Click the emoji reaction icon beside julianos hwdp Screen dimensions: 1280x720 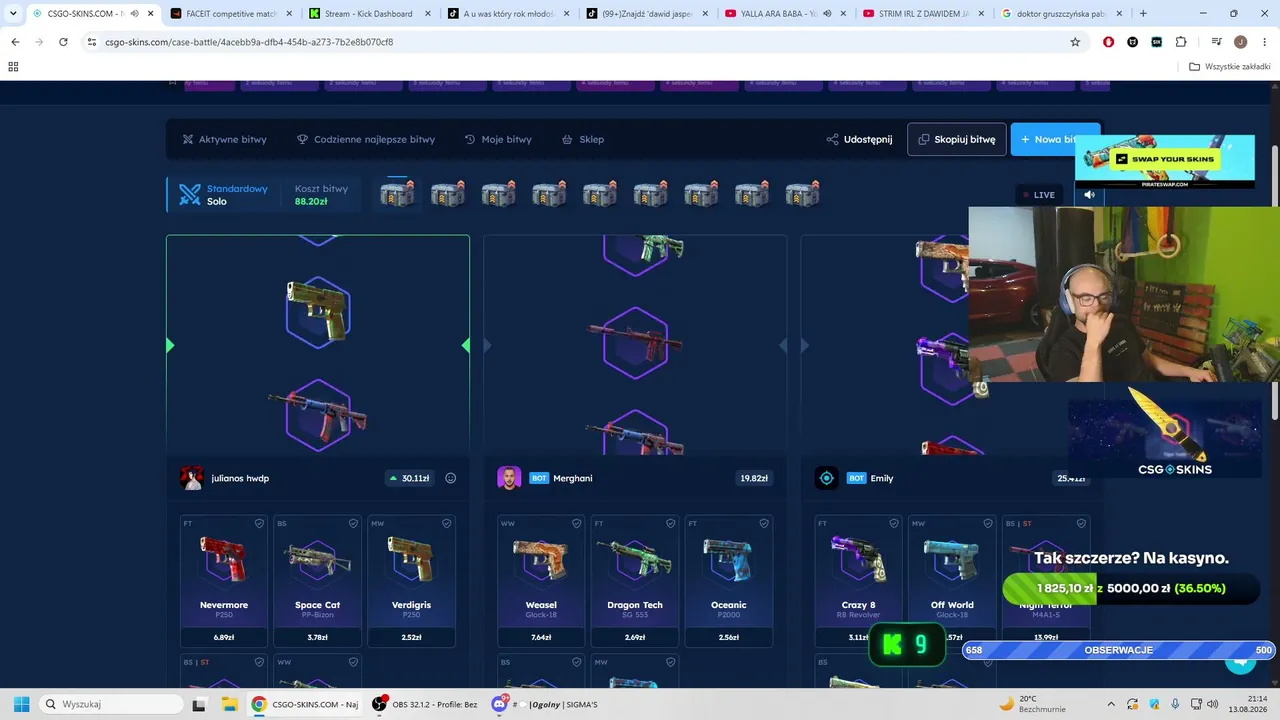coord(451,478)
